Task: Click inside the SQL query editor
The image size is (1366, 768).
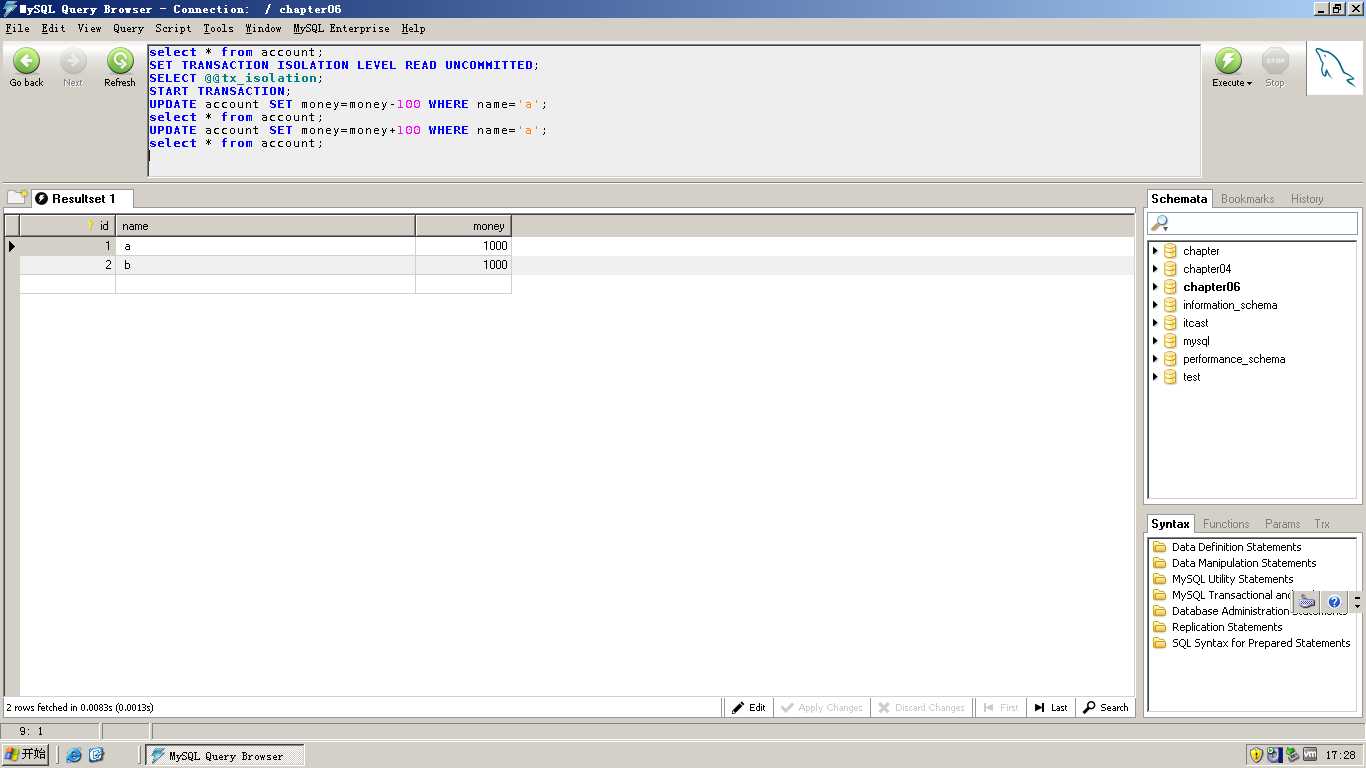Action: [x=674, y=110]
